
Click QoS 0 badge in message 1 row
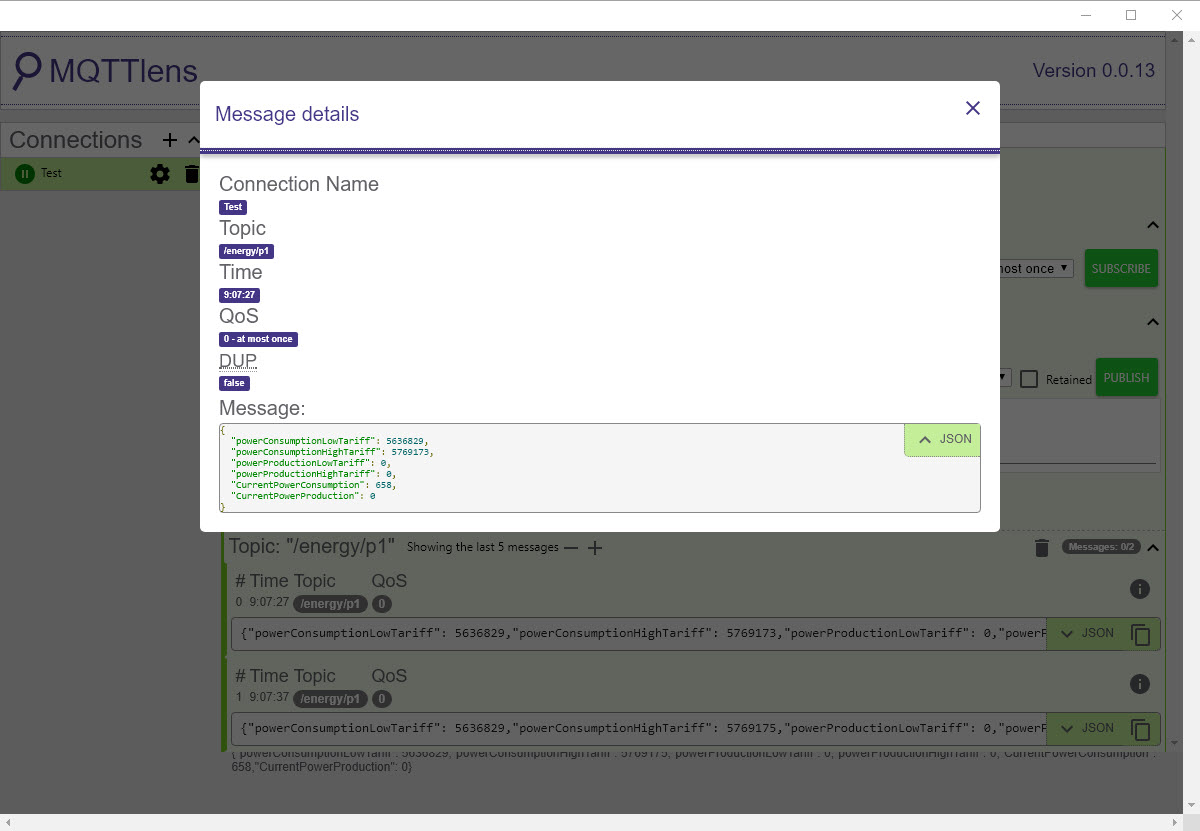pos(382,699)
